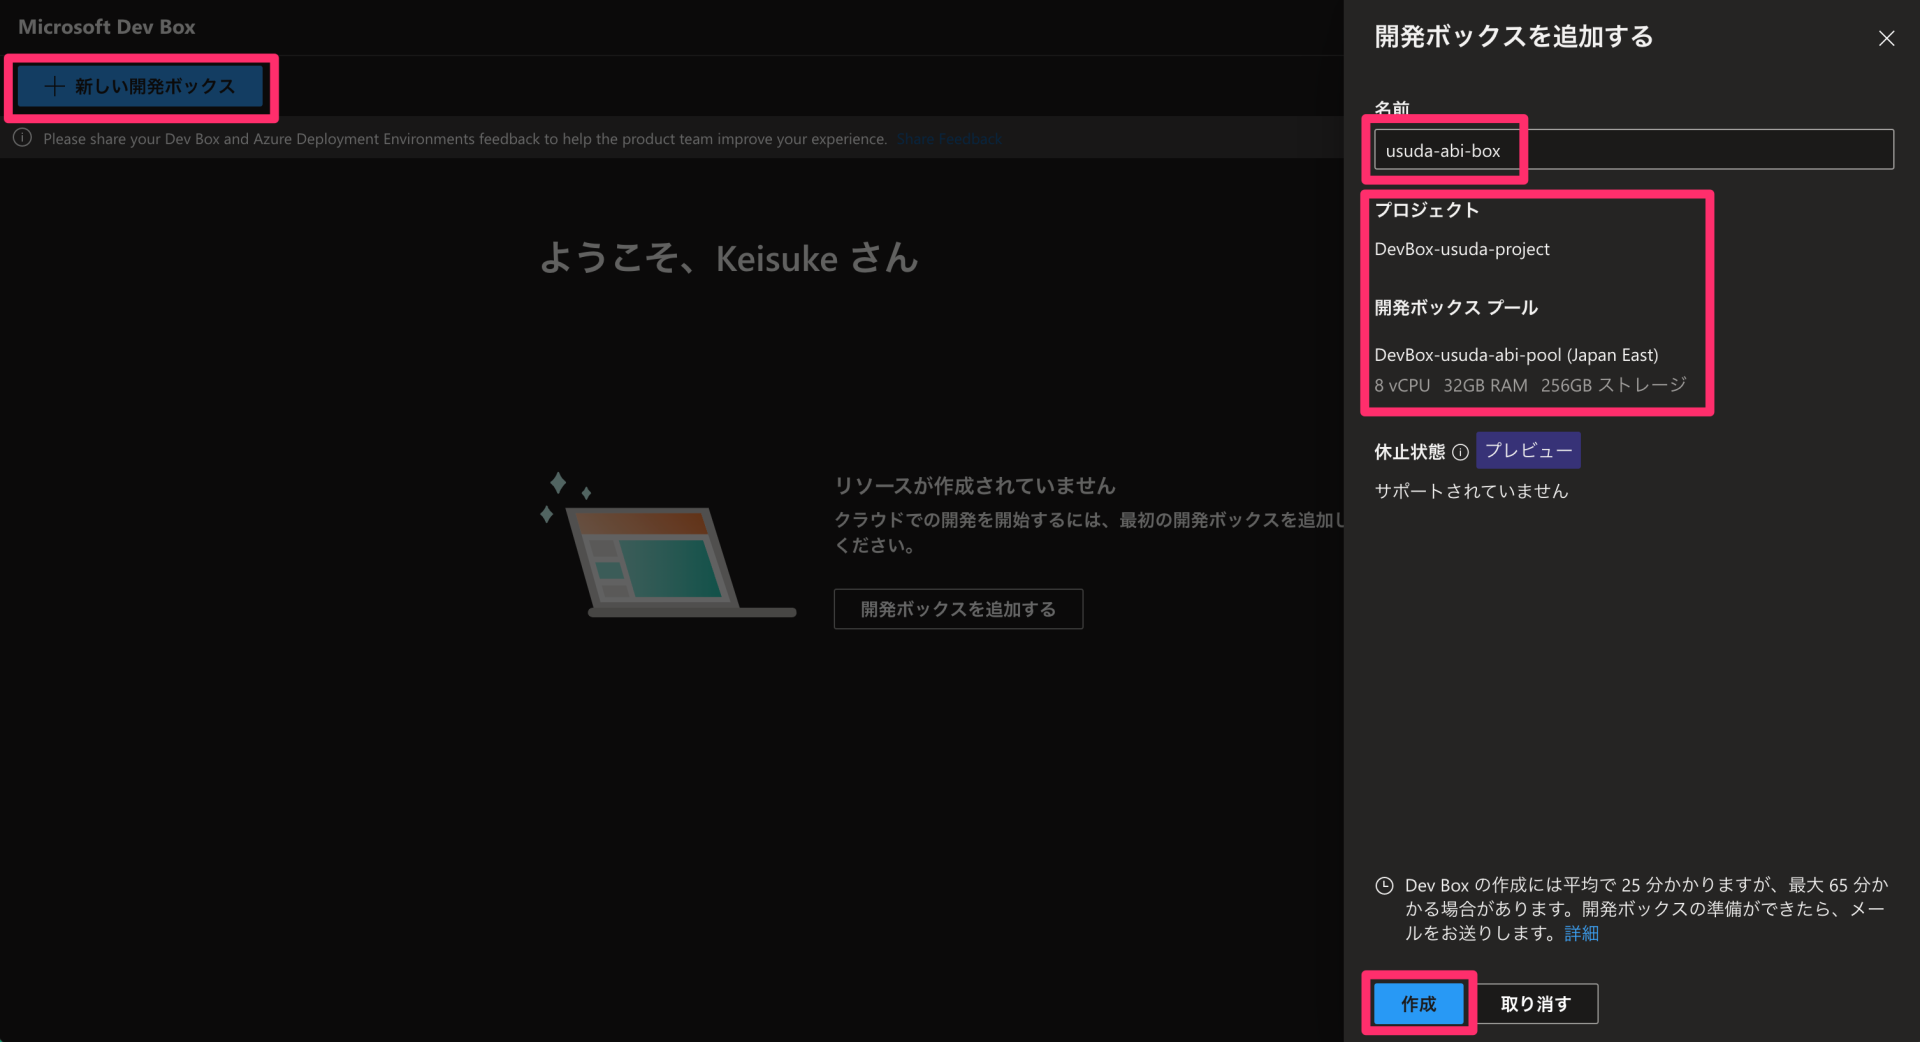This screenshot has width=1920, height=1042.
Task: Click the プレビュー badge next to 休止状態
Action: click(x=1527, y=450)
